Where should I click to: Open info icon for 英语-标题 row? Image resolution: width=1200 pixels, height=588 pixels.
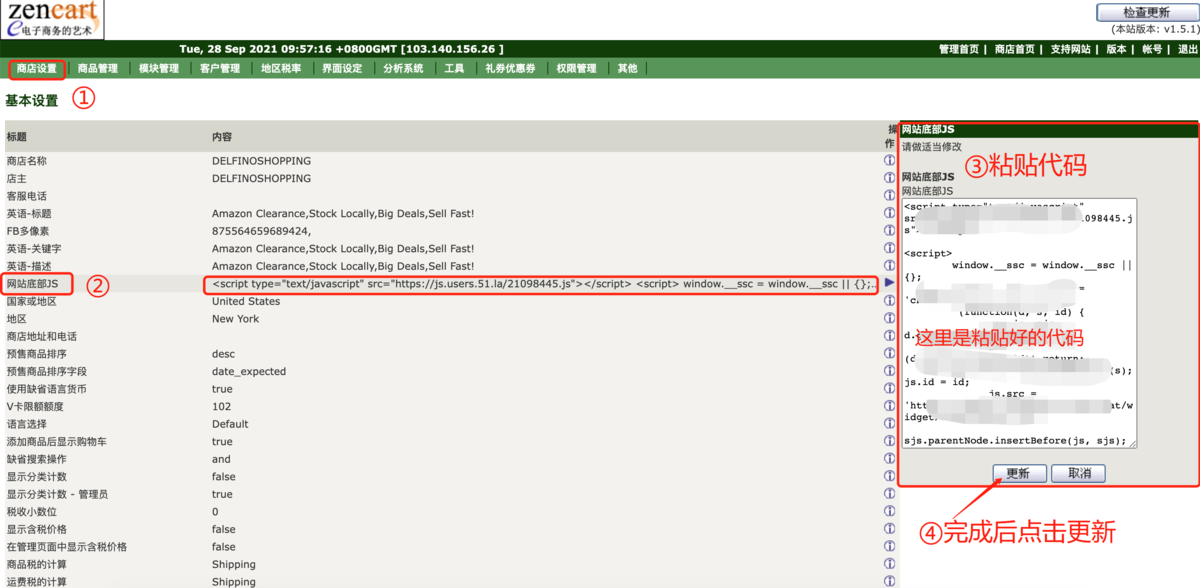(x=889, y=213)
